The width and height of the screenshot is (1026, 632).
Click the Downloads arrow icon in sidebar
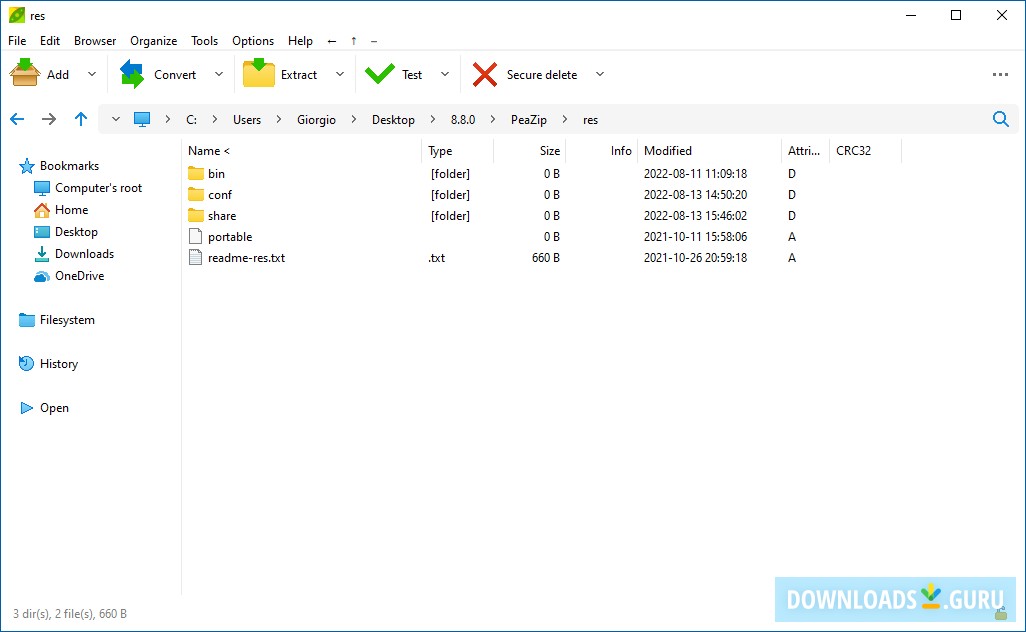[x=42, y=254]
